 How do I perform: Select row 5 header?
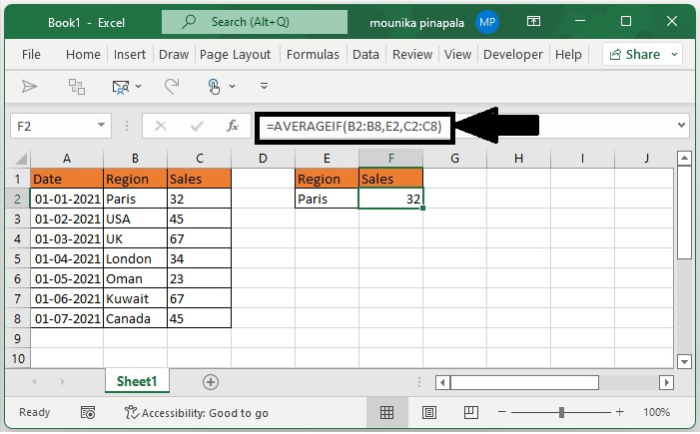(17, 259)
